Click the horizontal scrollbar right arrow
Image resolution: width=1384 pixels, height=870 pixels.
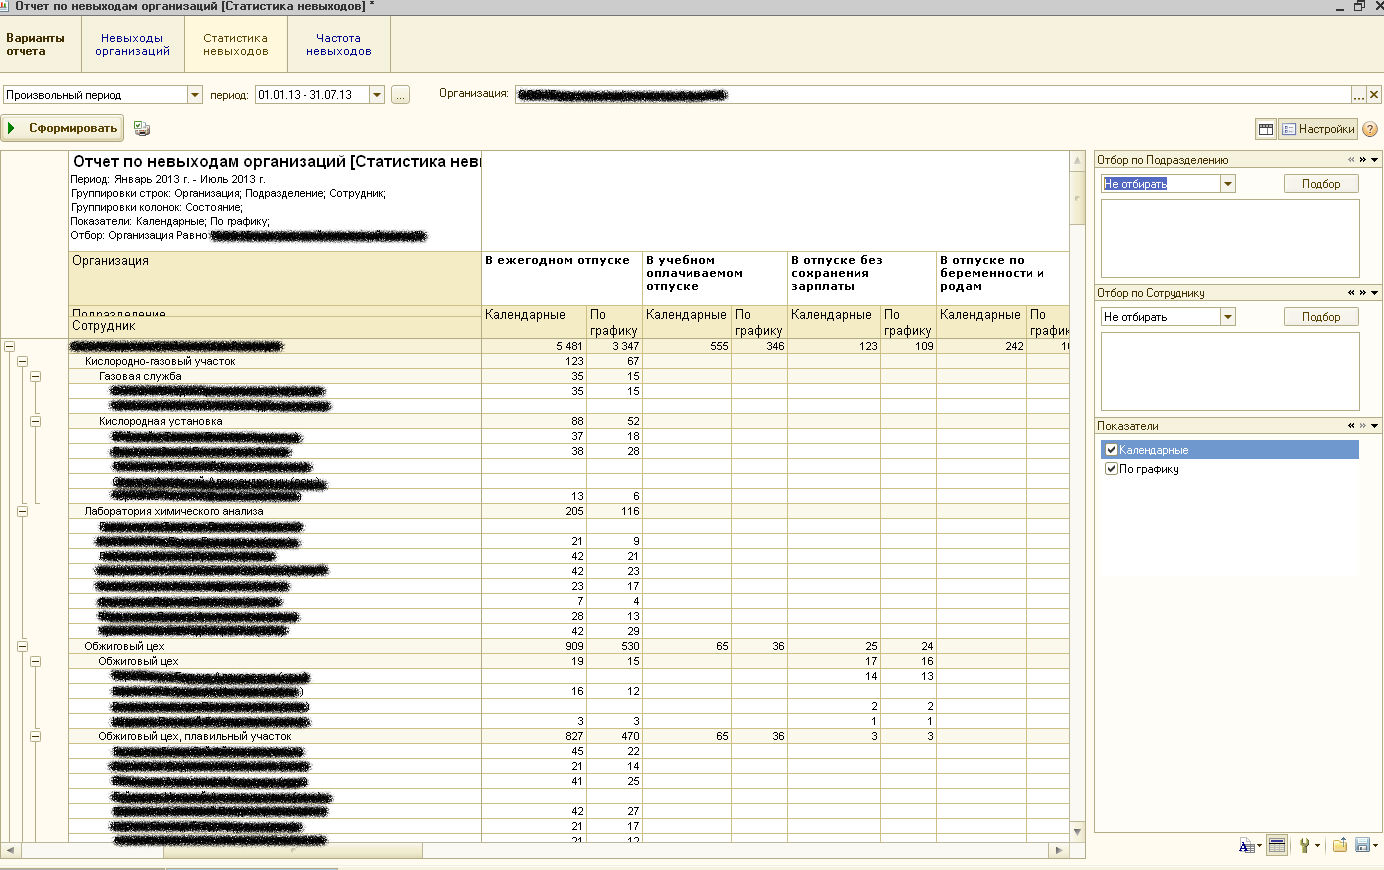pyautogui.click(x=1059, y=850)
